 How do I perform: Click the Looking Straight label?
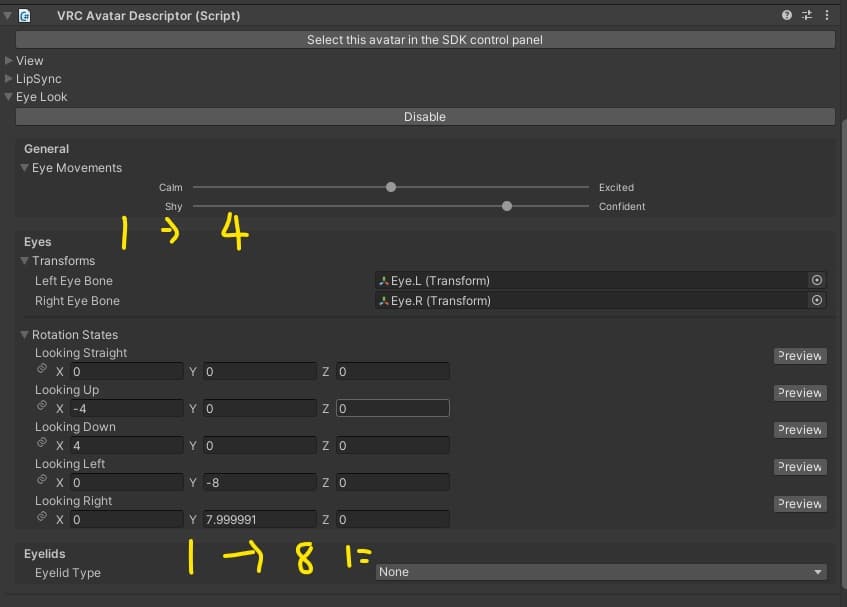81,353
